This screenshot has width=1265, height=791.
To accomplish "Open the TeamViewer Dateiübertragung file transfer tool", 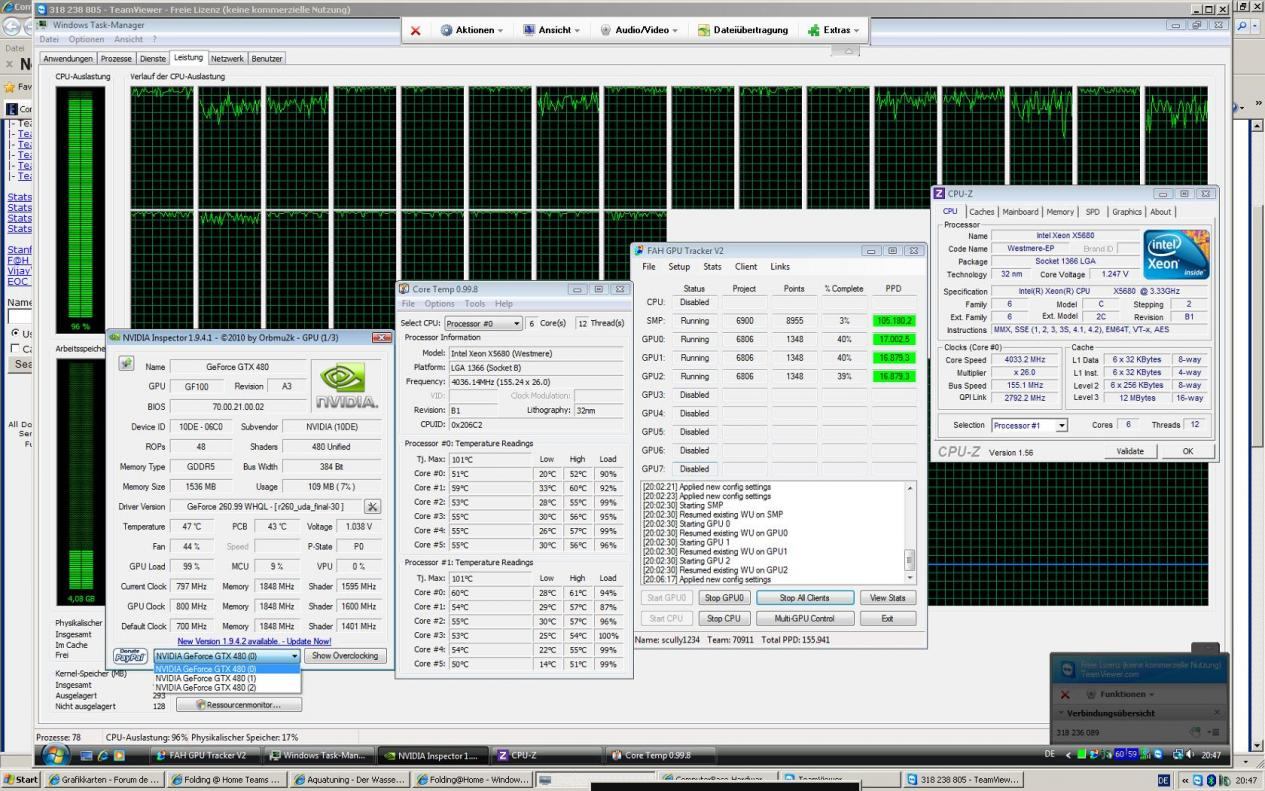I will point(743,30).
